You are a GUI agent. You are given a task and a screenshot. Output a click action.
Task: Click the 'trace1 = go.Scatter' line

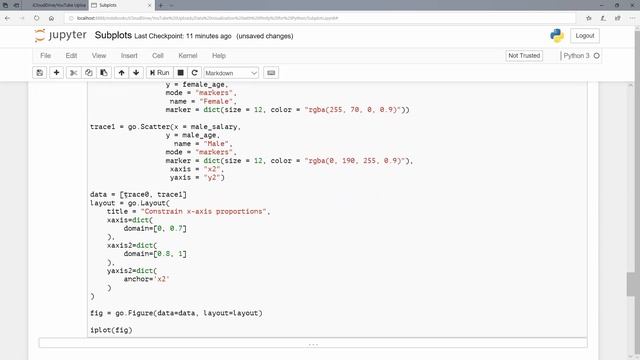coord(165,127)
